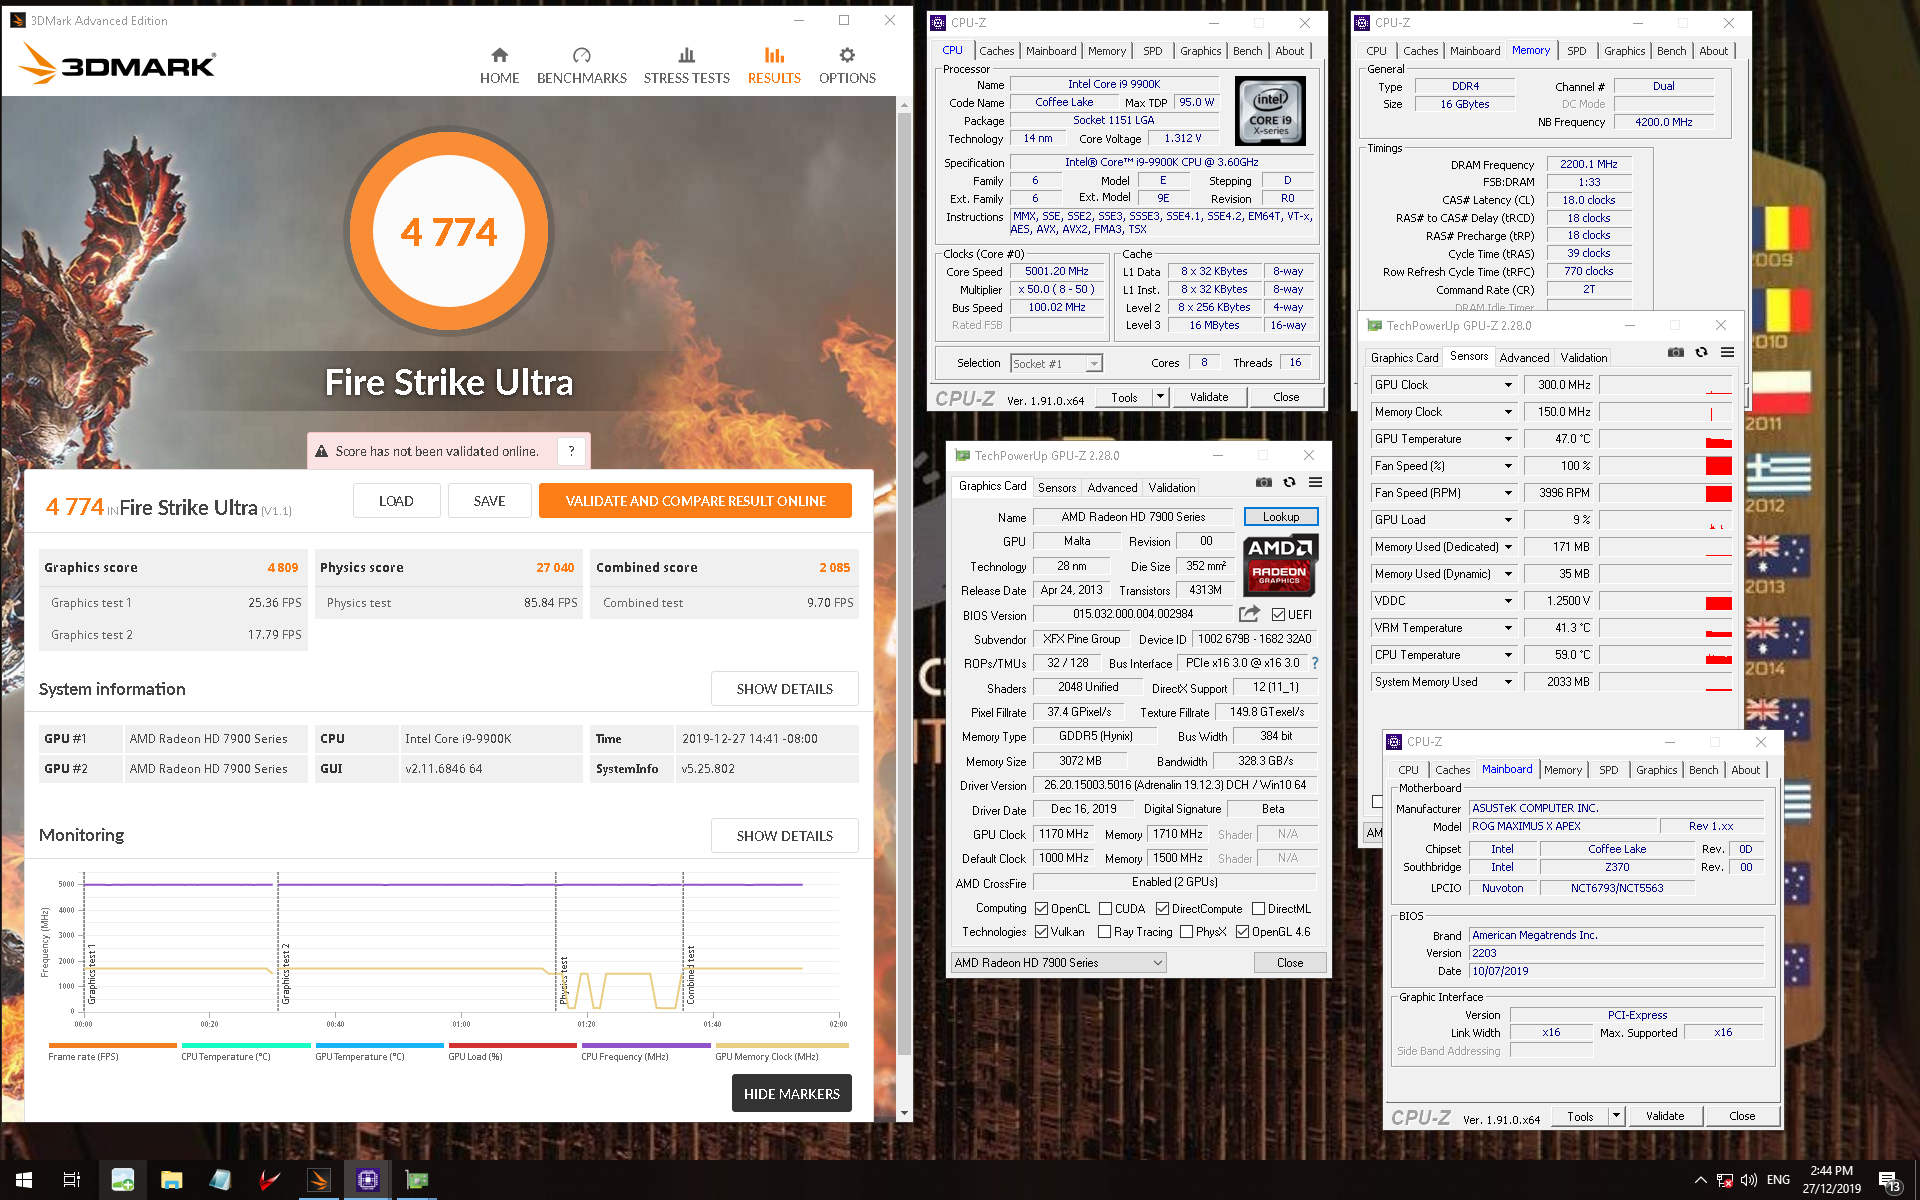This screenshot has height=1200, width=1920.
Task: Click the Physics test chart marker
Action: tap(563, 980)
